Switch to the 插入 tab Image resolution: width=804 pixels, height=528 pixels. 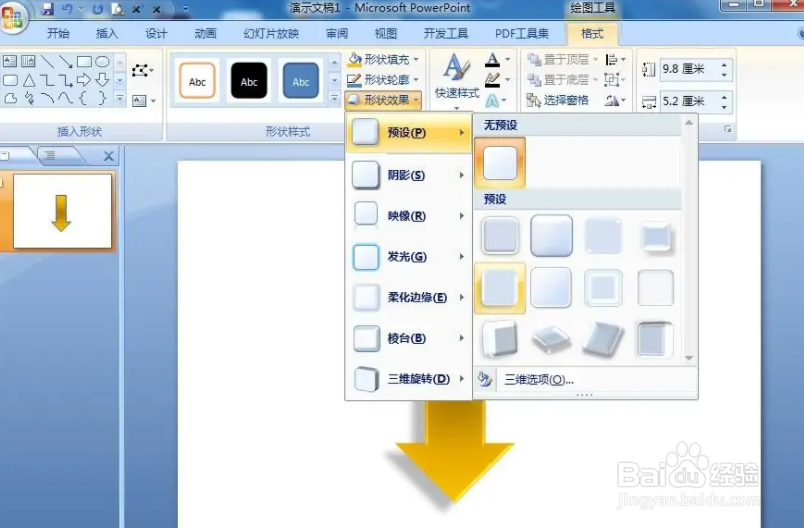pos(107,34)
